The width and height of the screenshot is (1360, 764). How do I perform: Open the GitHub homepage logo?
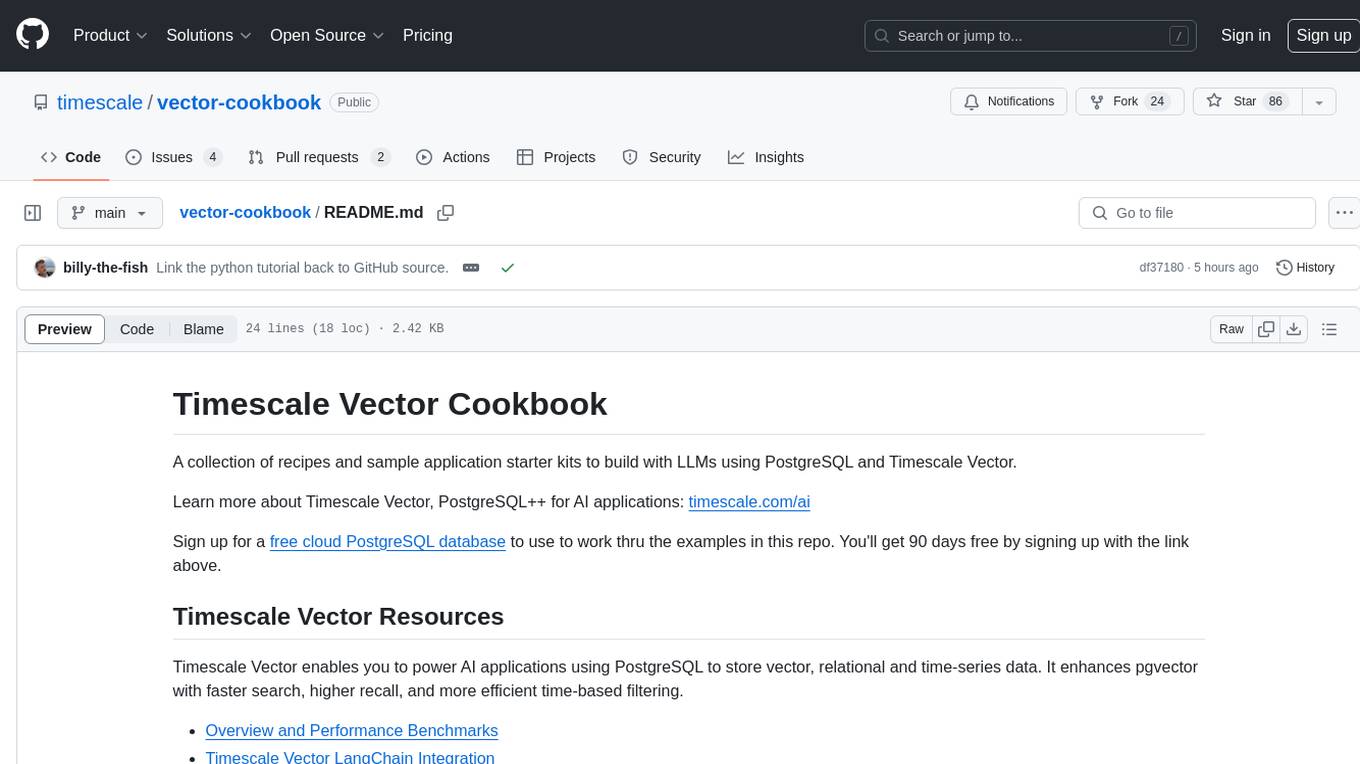pyautogui.click(x=32, y=35)
